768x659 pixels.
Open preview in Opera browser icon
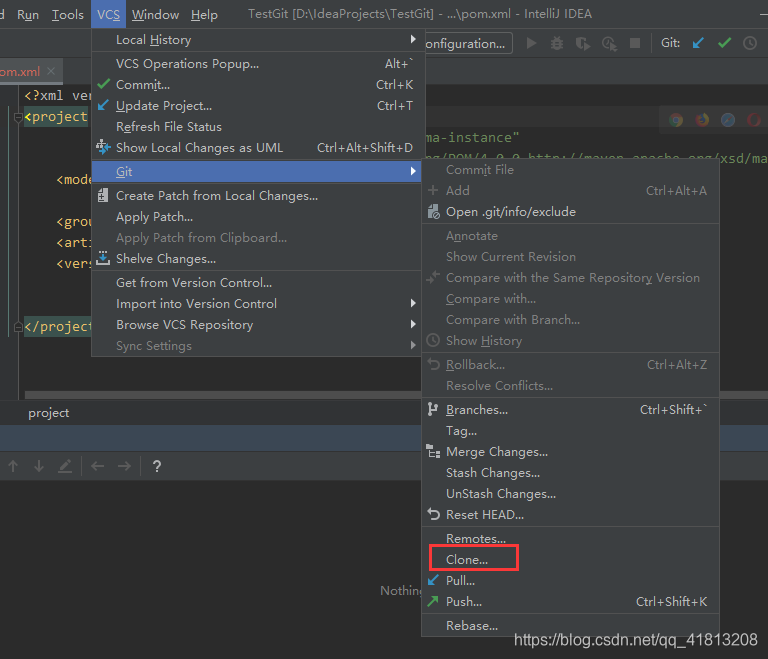(754, 120)
